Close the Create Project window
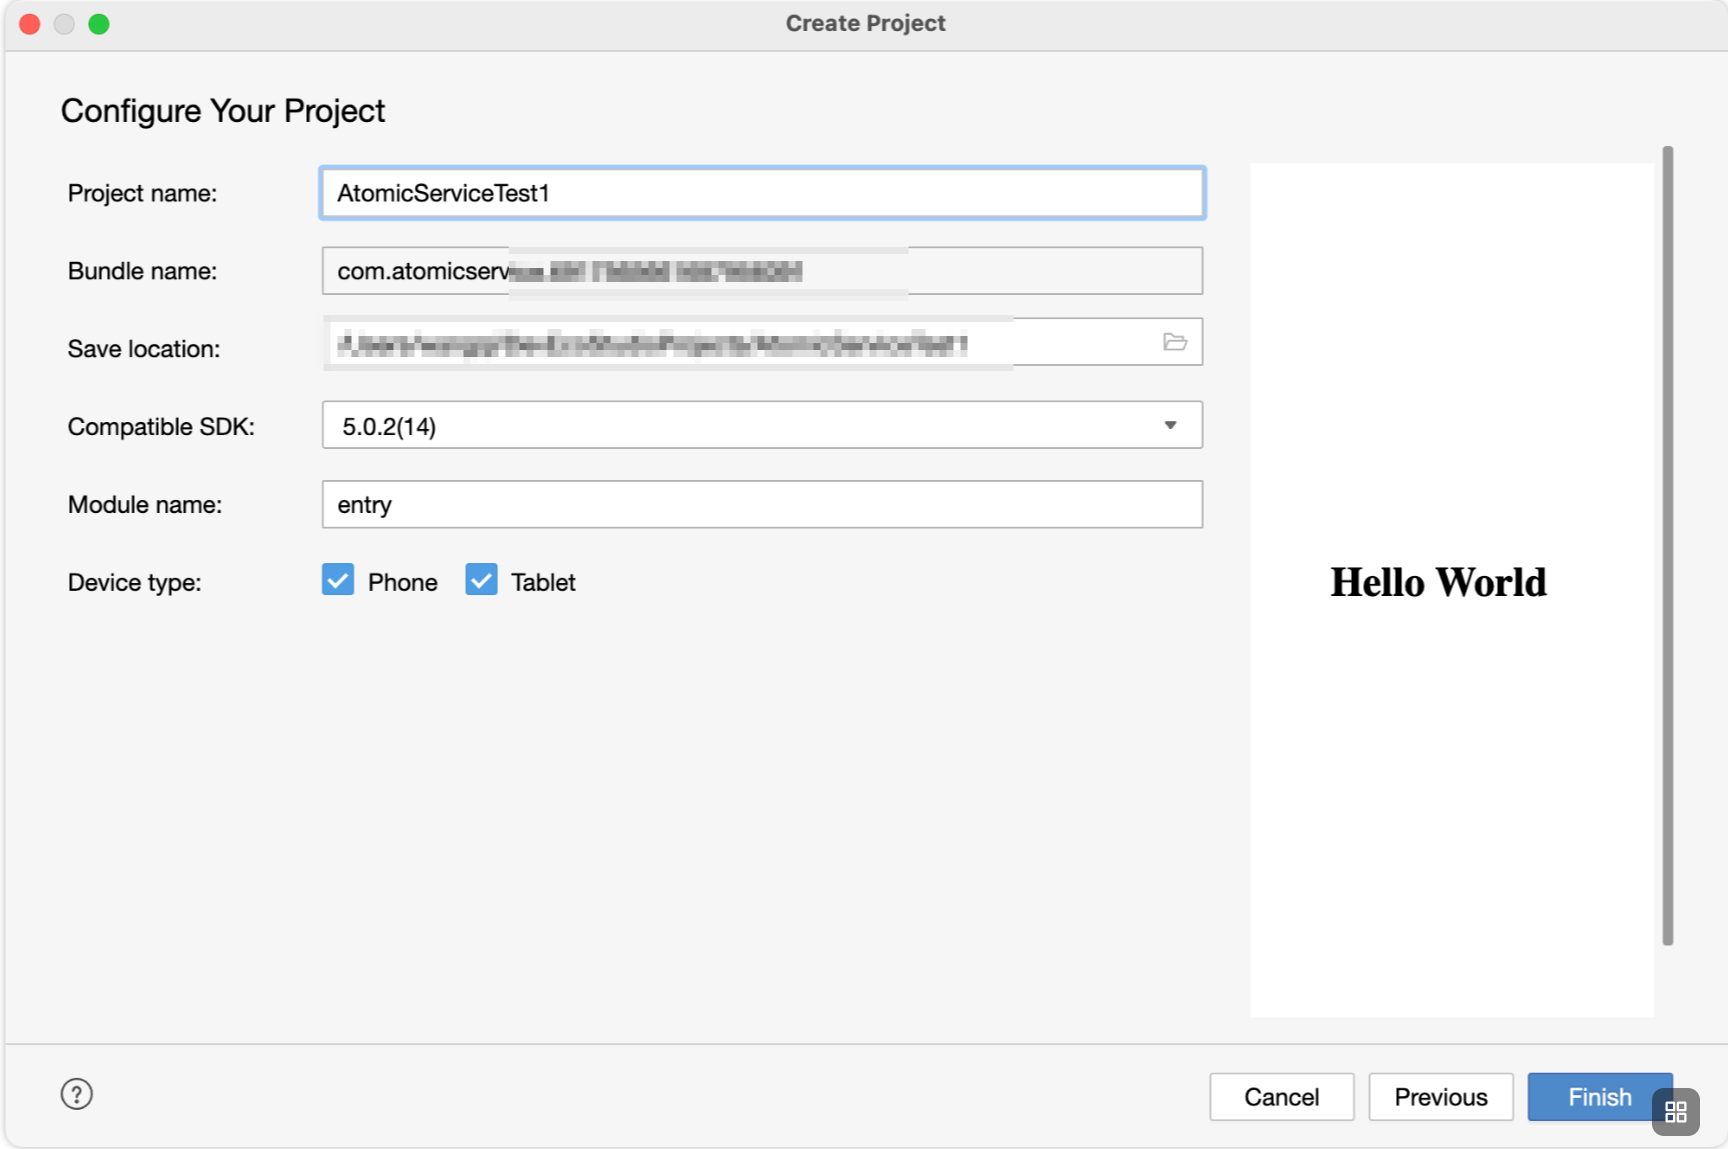 click(30, 24)
